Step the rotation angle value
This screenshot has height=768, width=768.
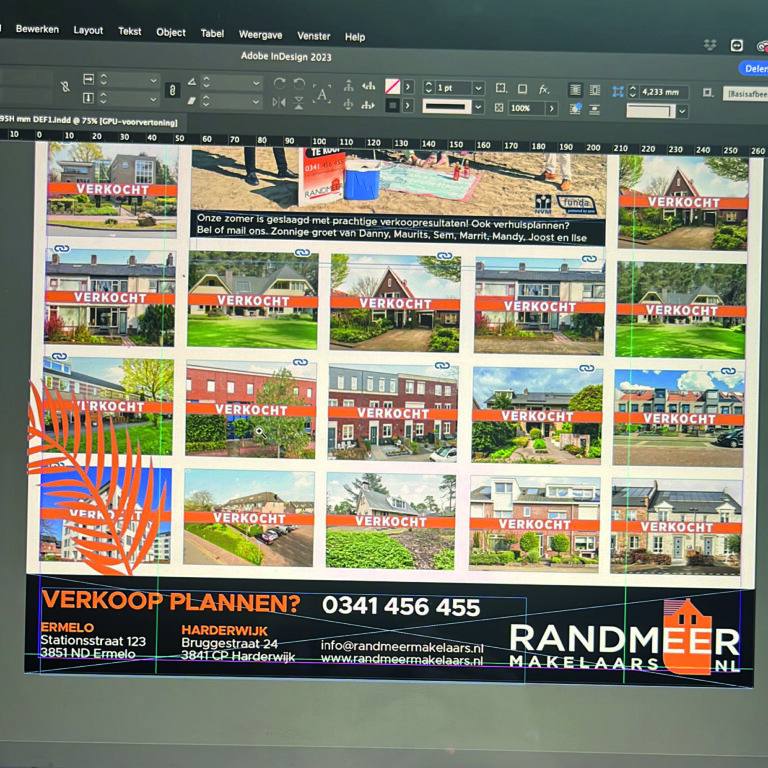pos(206,82)
